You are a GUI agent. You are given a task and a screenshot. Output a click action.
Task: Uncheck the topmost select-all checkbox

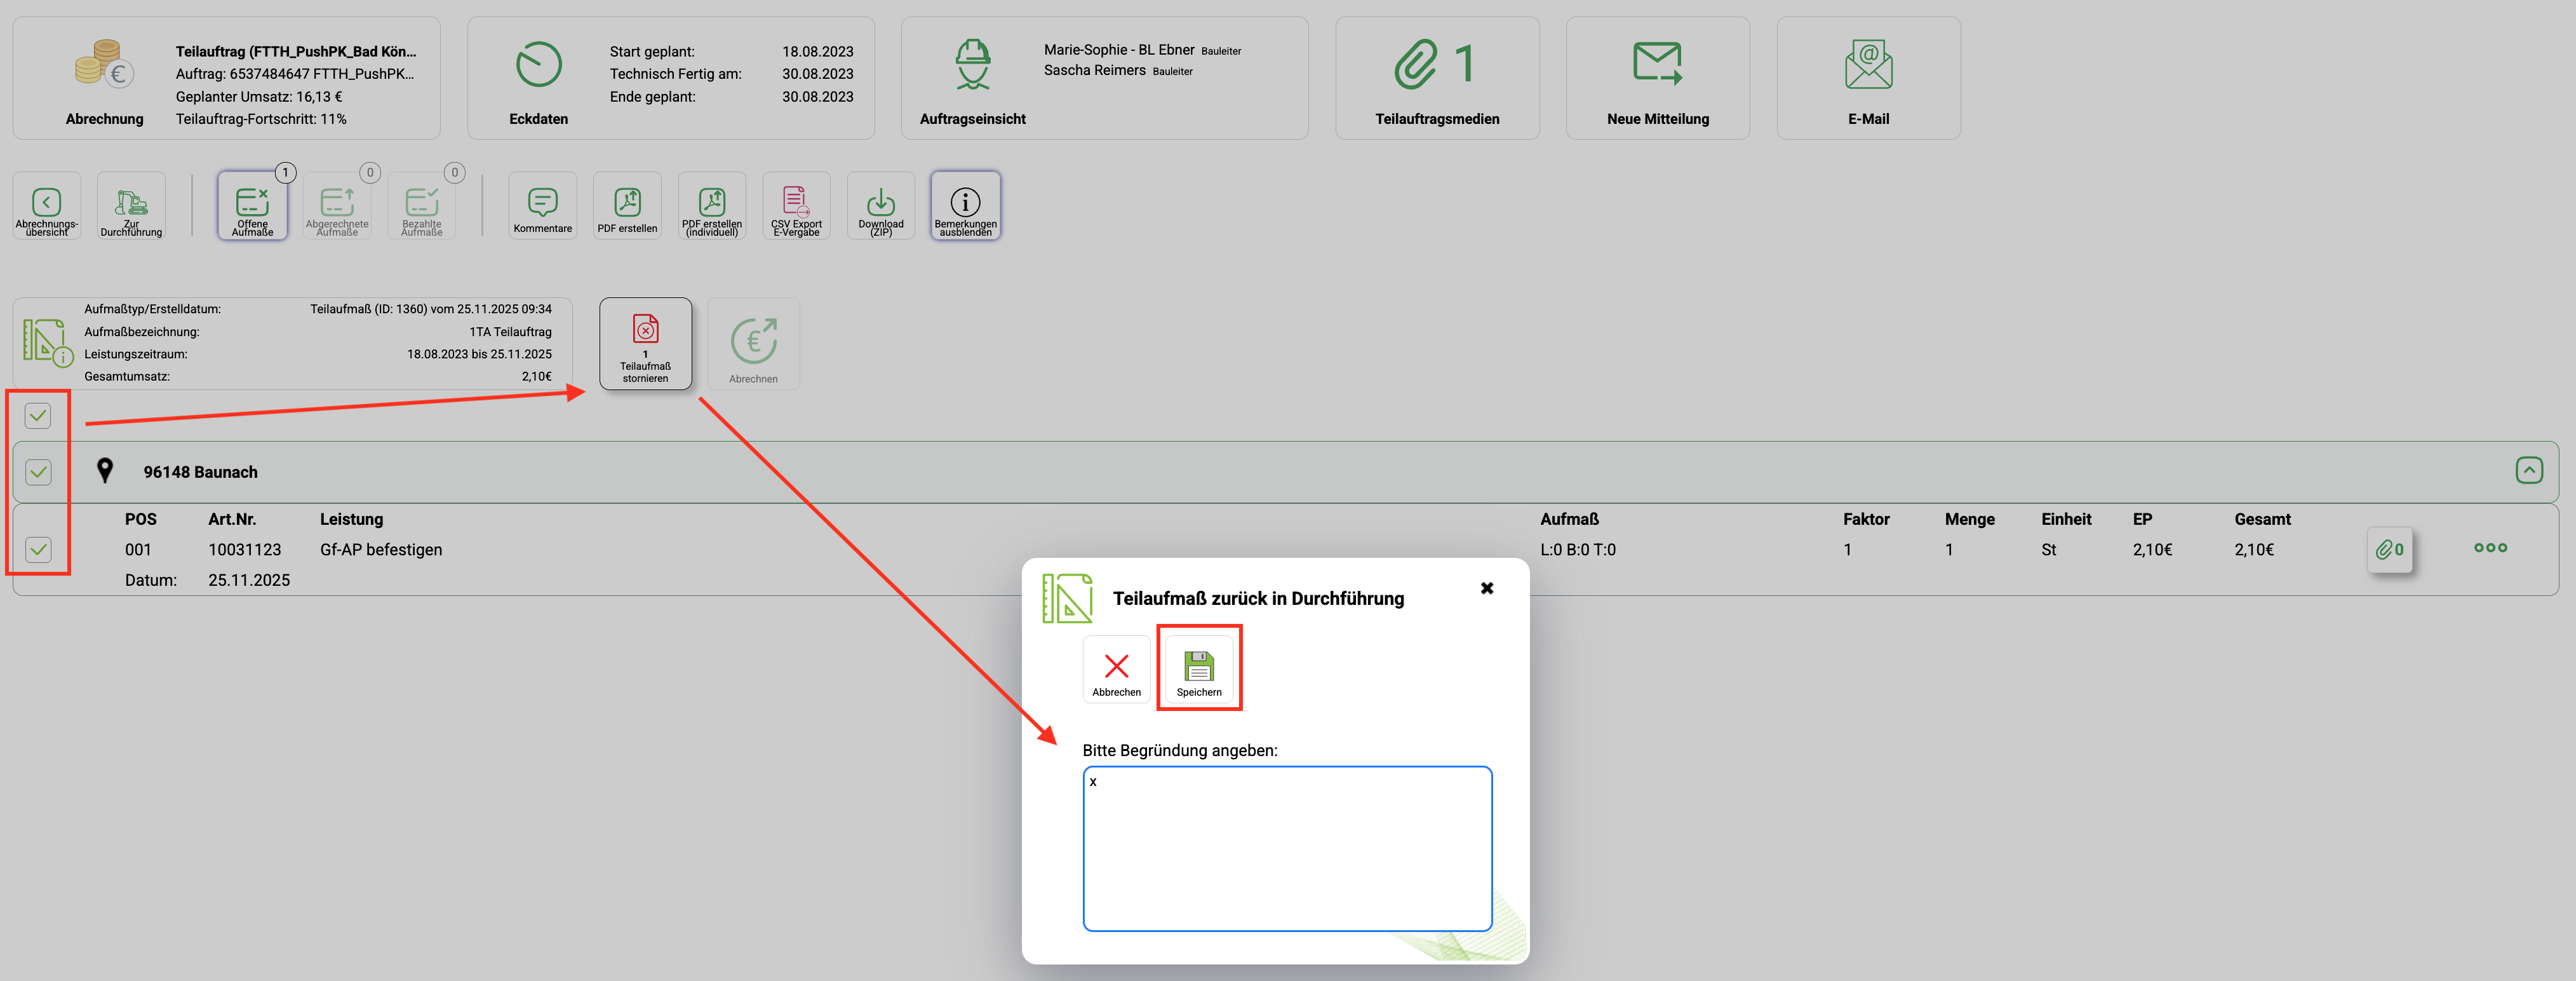click(38, 415)
